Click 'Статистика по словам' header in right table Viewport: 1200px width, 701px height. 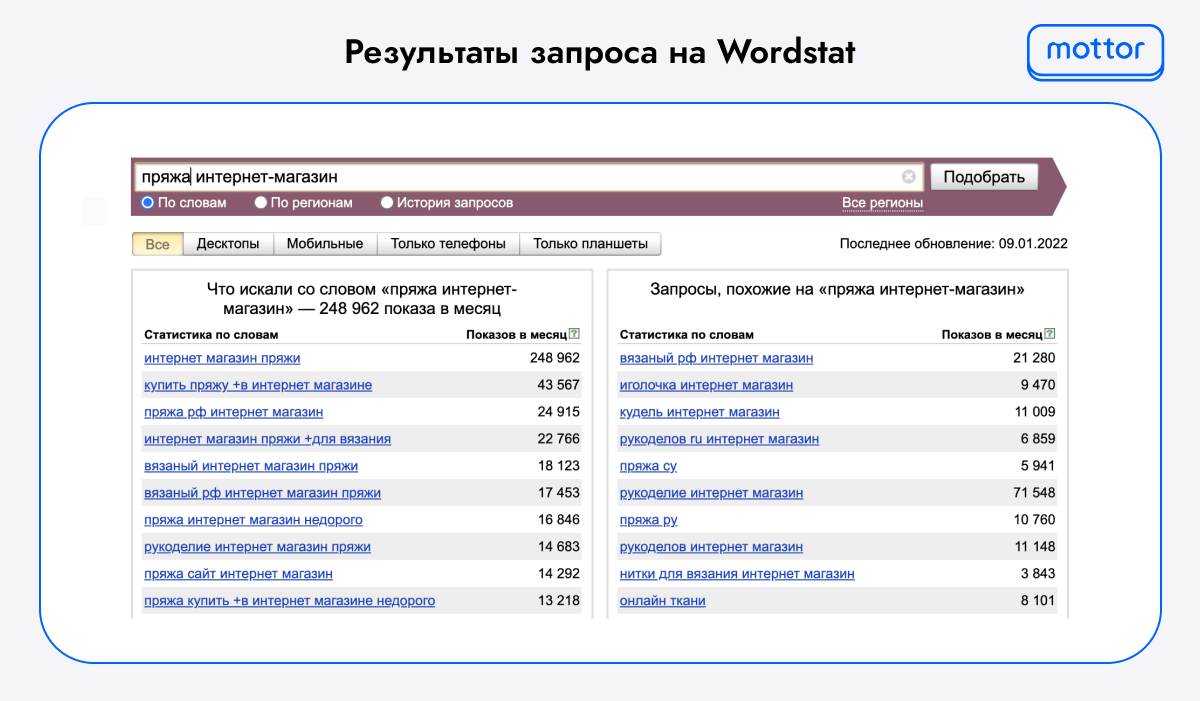point(687,334)
